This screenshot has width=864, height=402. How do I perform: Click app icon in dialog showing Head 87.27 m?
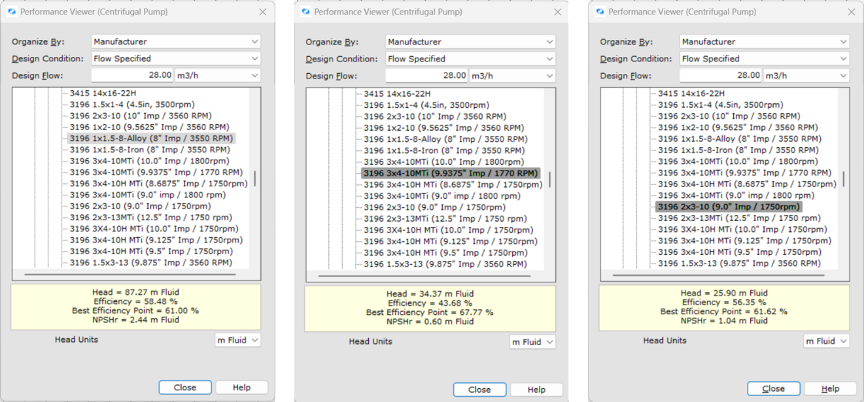(13, 12)
